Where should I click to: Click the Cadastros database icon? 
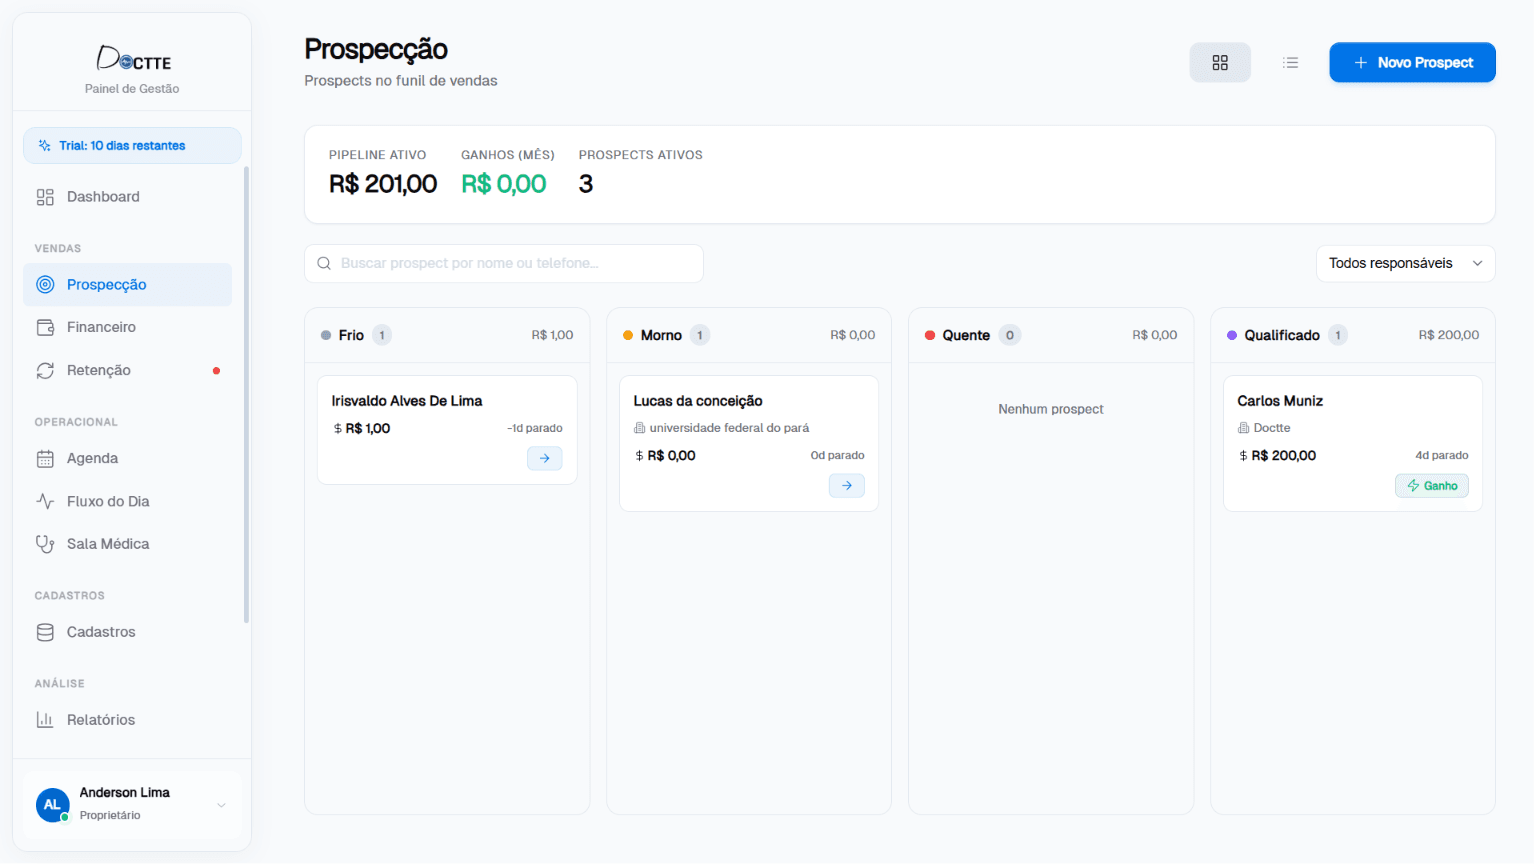pos(45,632)
